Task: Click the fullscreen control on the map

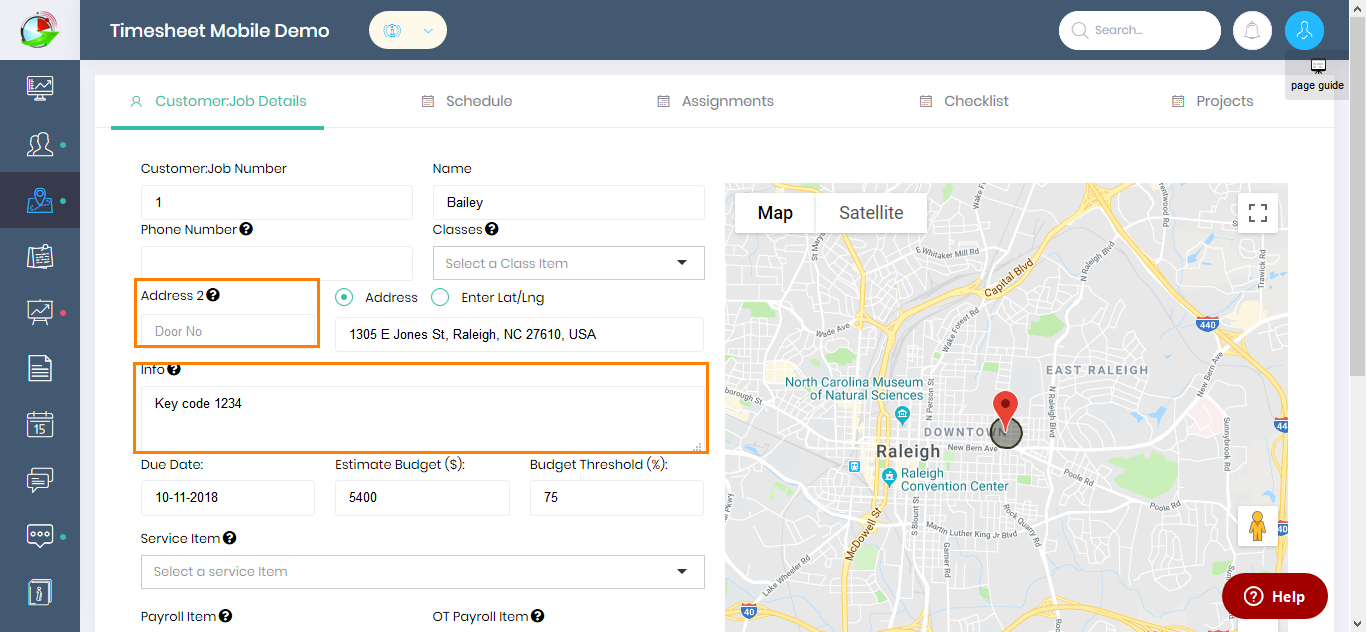Action: pos(1257,213)
